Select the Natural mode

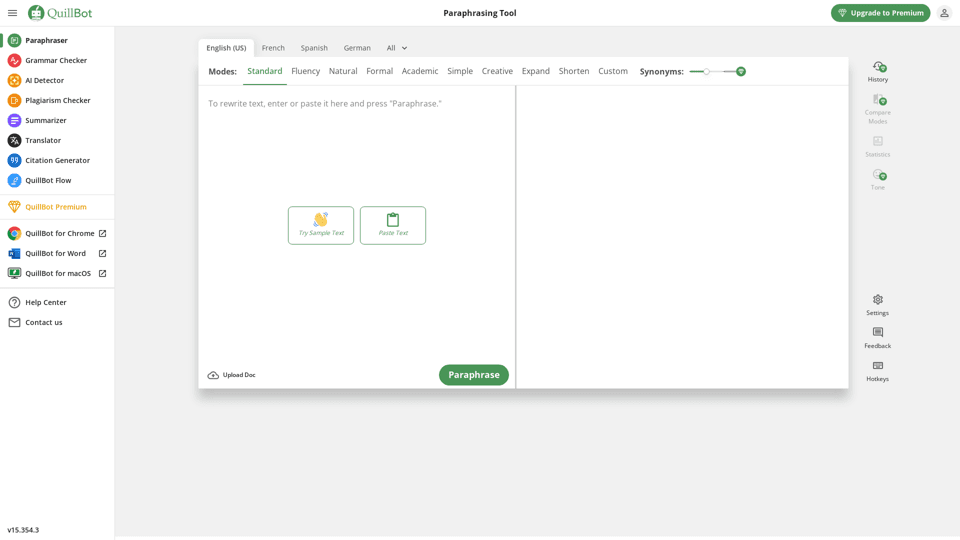[x=343, y=71]
